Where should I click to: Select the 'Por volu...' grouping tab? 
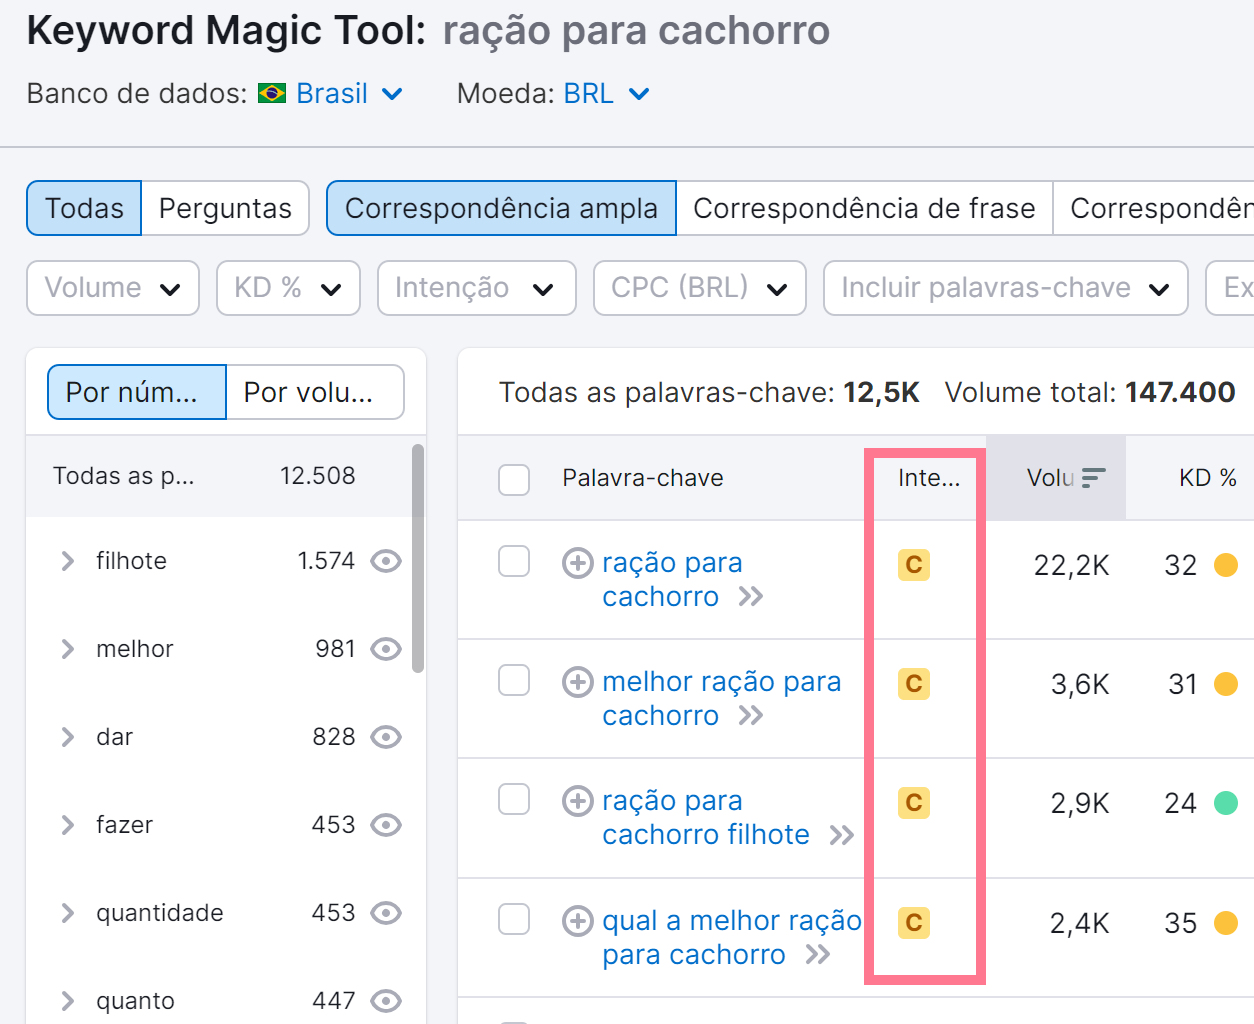coord(315,392)
